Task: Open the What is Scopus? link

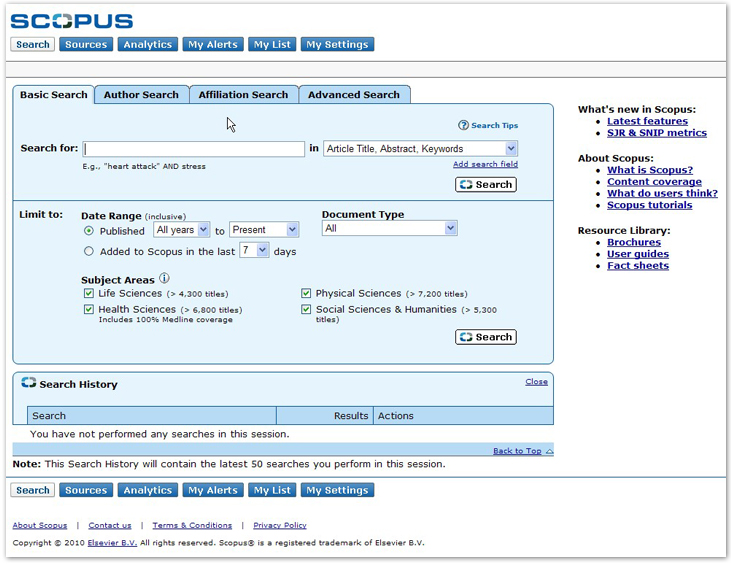Action: point(650,170)
